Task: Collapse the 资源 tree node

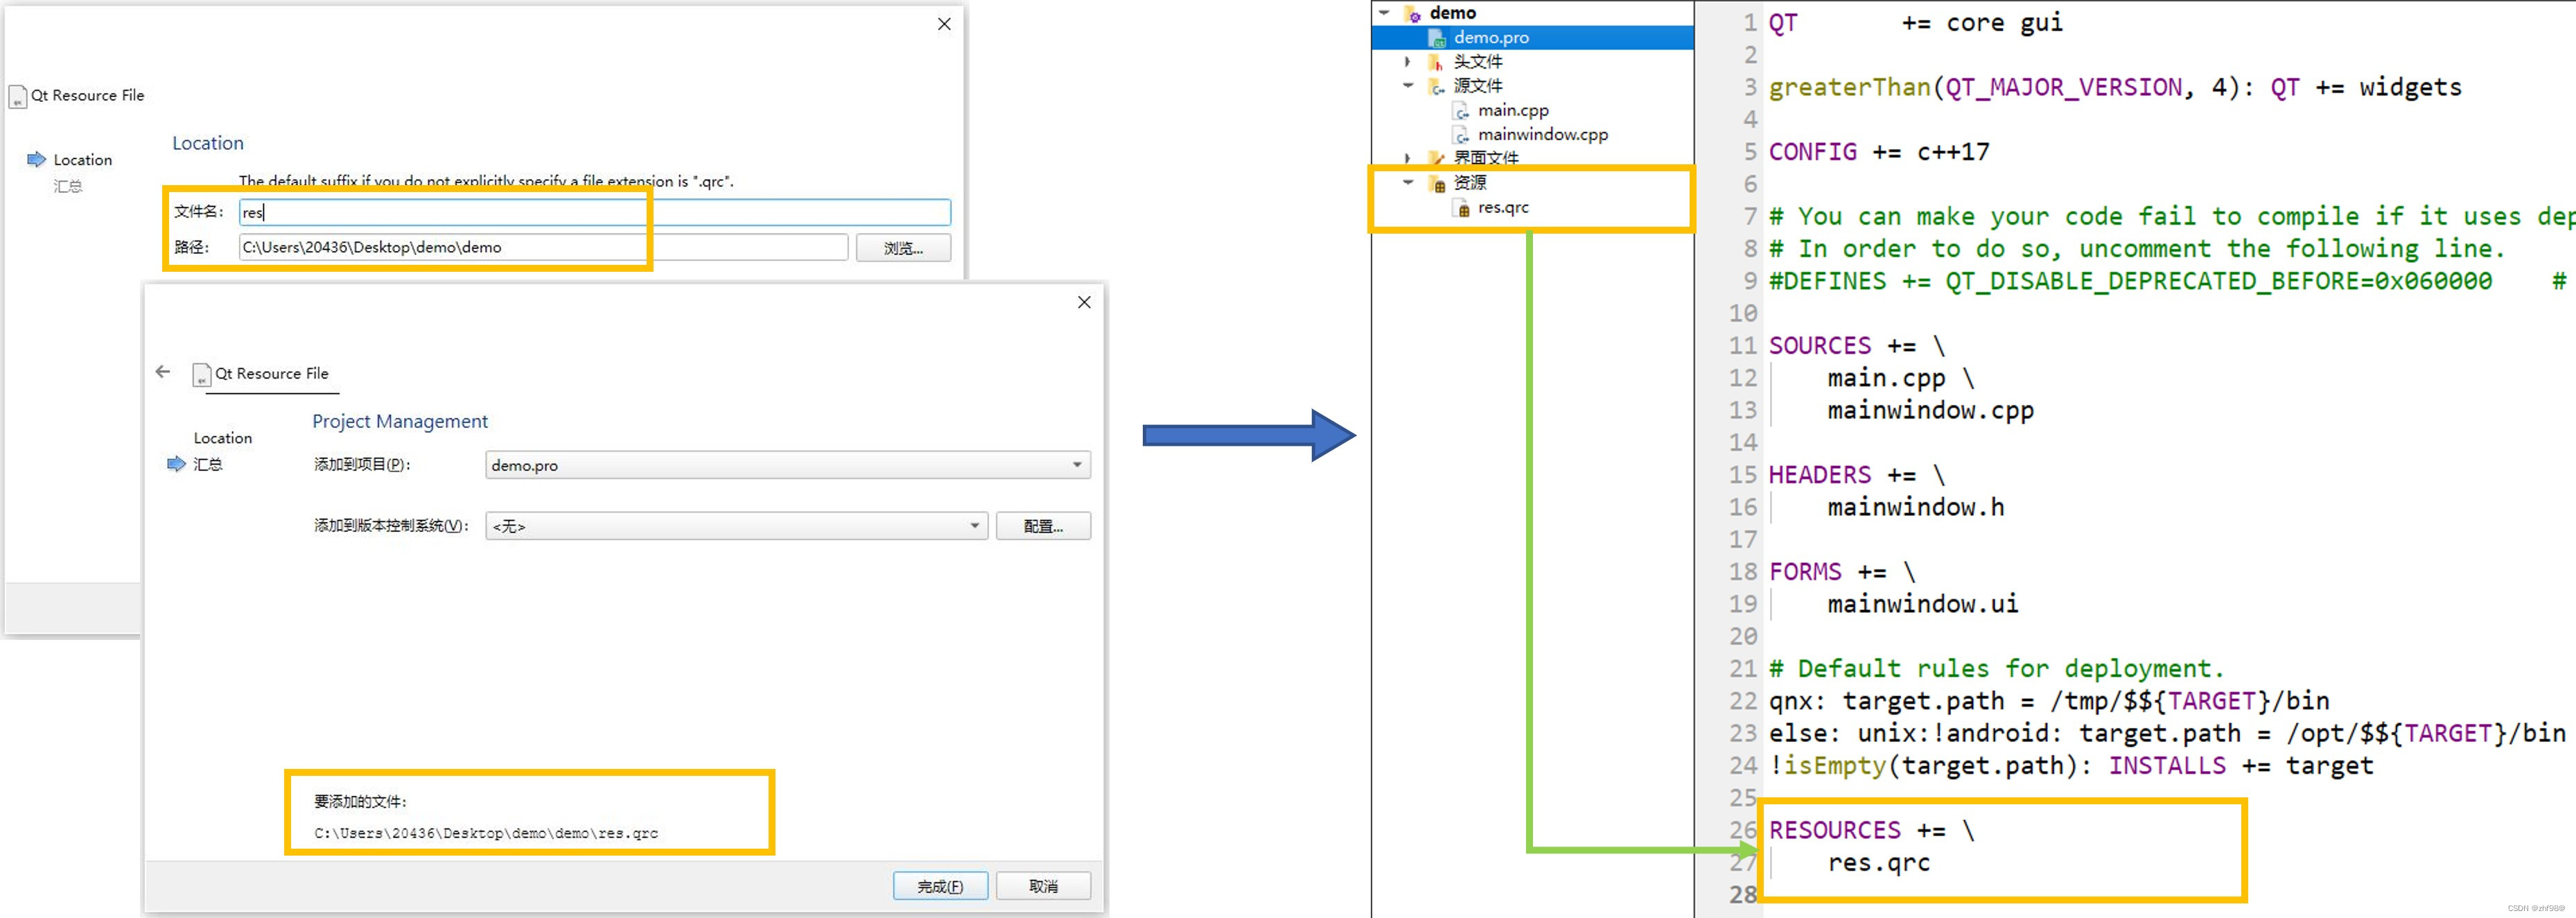Action: coord(1408,183)
